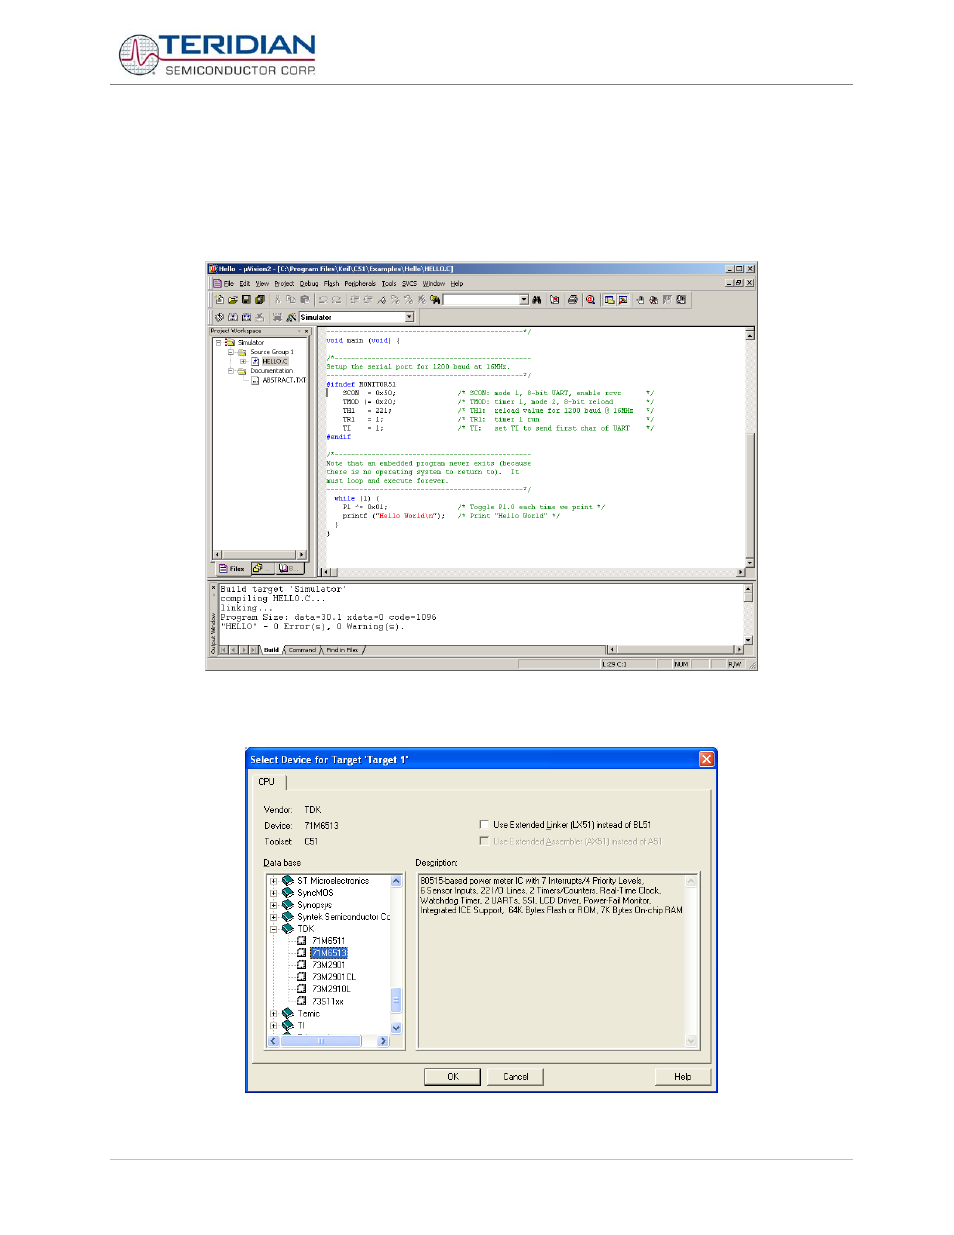This screenshot has height=1235, width=954.
Task: Click the Save All toolbar icon
Action: (260, 300)
